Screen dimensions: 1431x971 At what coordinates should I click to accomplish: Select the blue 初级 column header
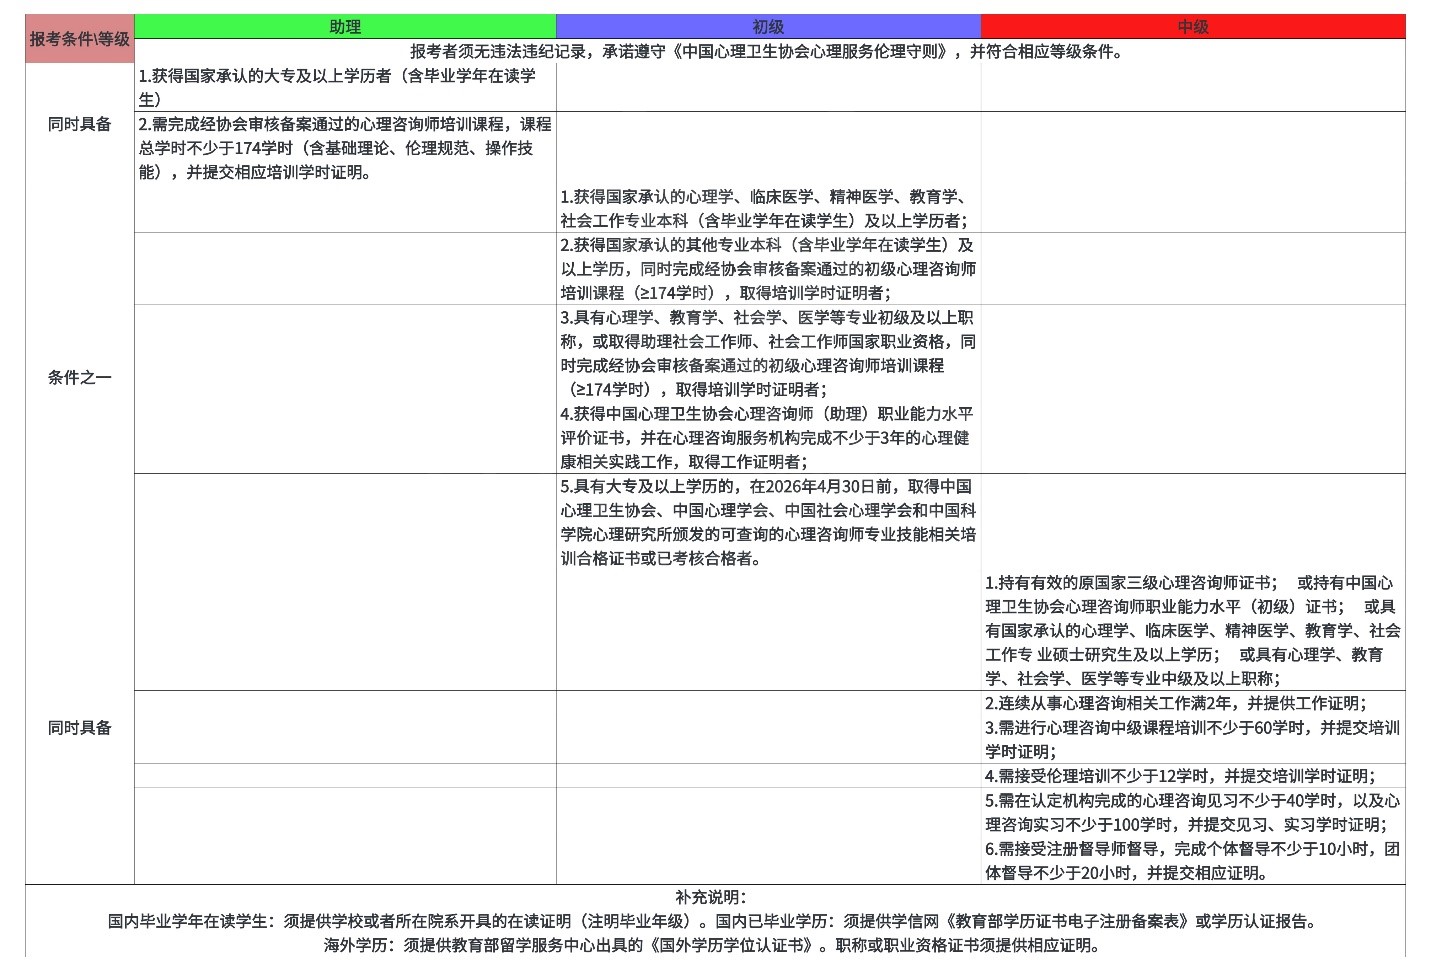(768, 27)
